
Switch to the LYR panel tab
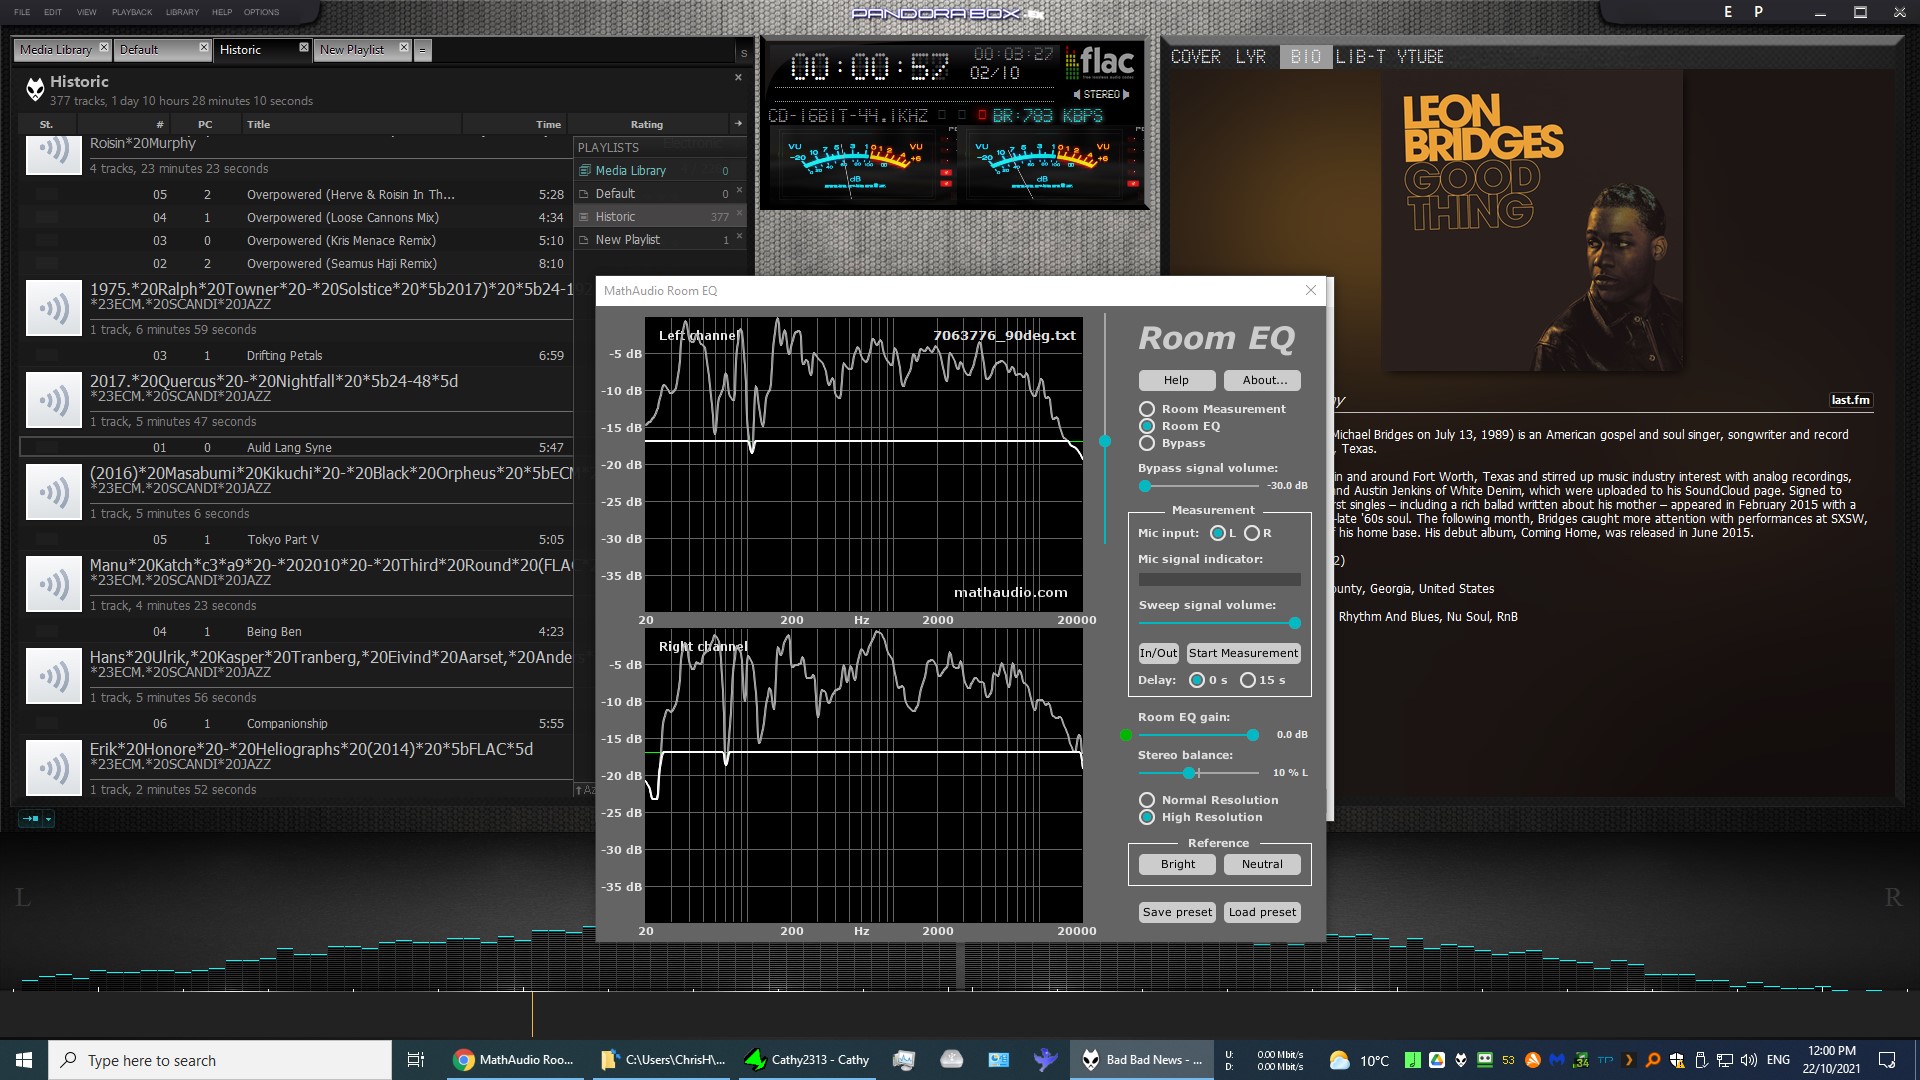1251,57
